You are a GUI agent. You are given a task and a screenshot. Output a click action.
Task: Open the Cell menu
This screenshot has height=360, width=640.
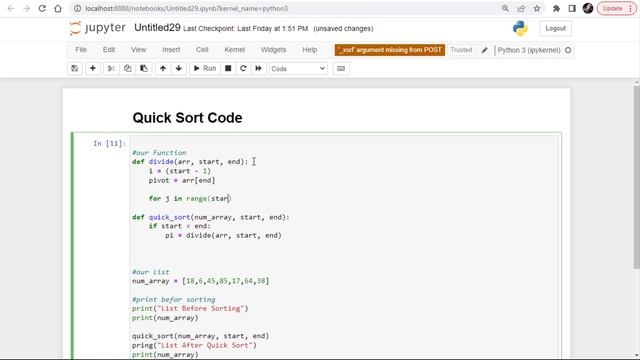coord(202,50)
